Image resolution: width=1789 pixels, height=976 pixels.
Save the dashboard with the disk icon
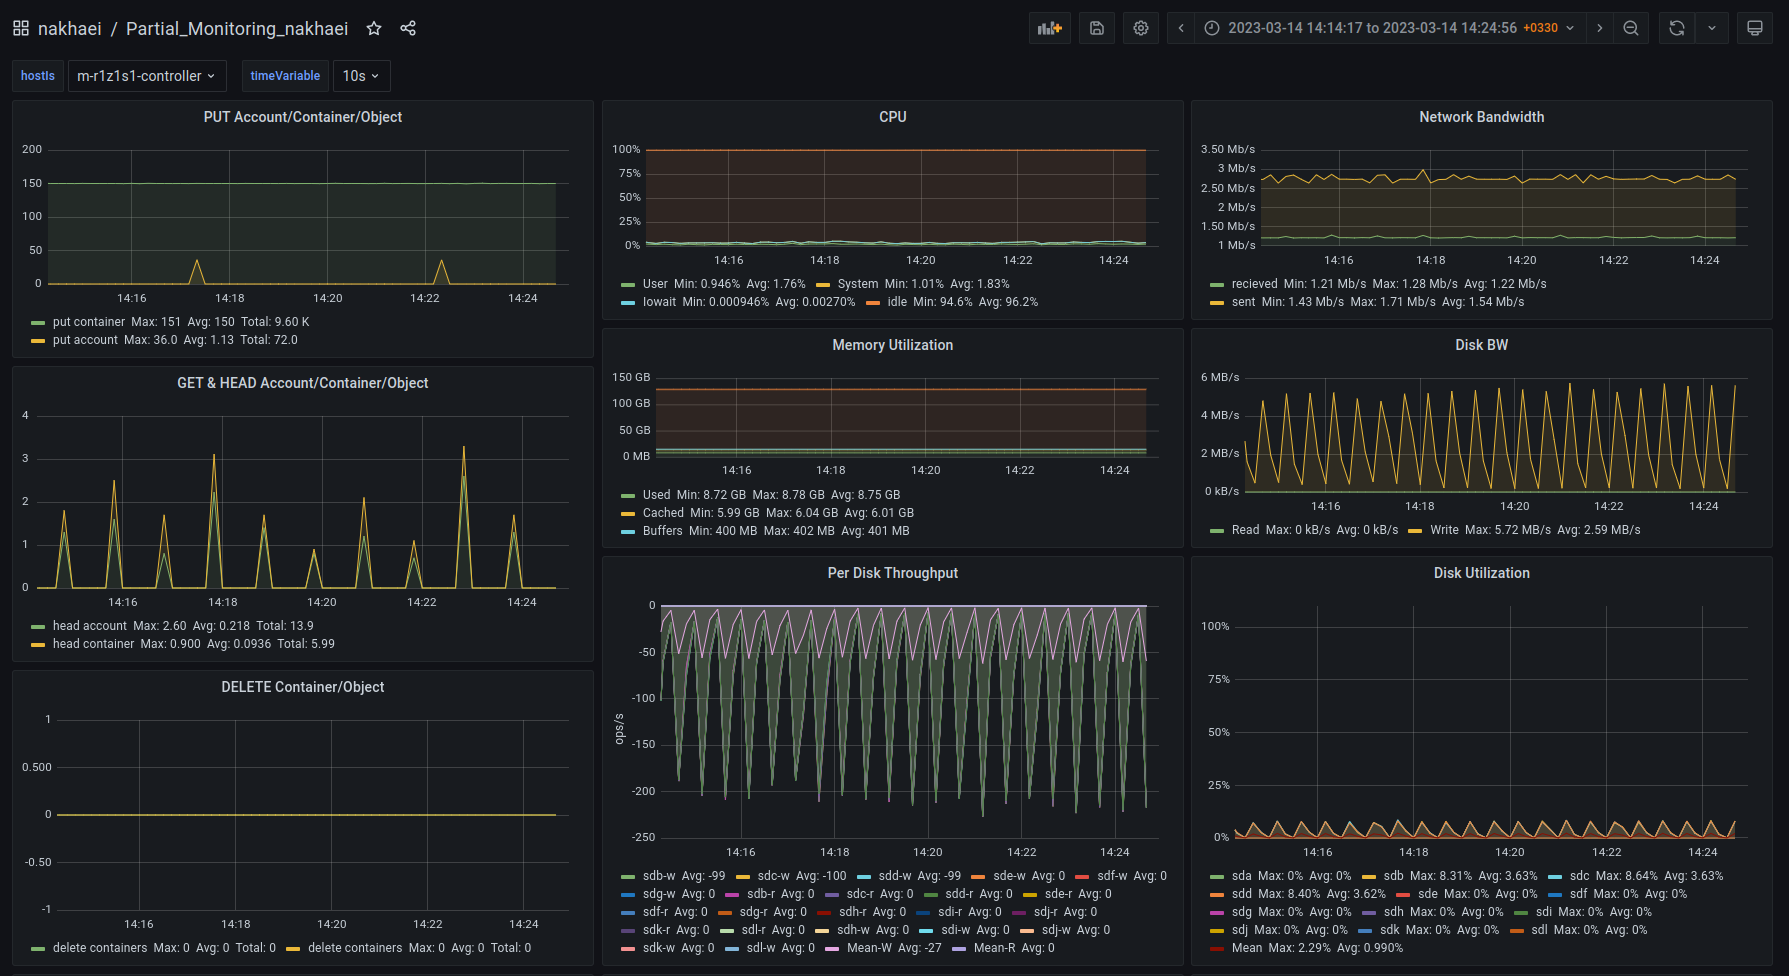point(1097,28)
